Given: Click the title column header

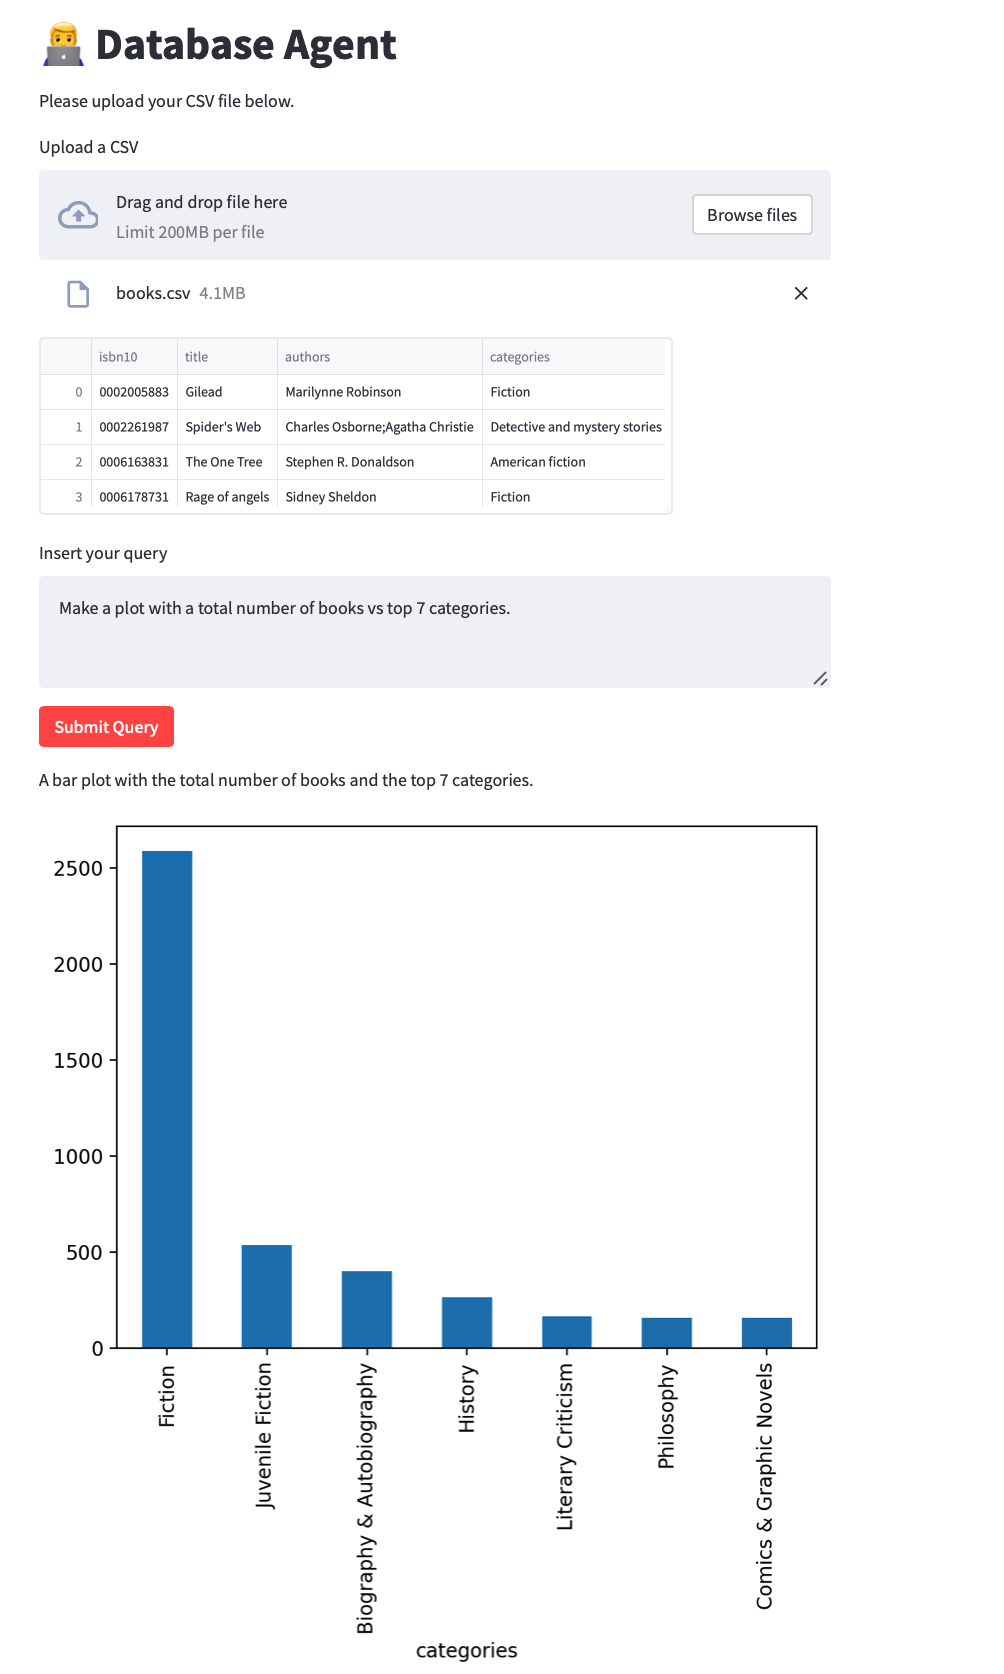Looking at the screenshot, I should [x=227, y=357].
